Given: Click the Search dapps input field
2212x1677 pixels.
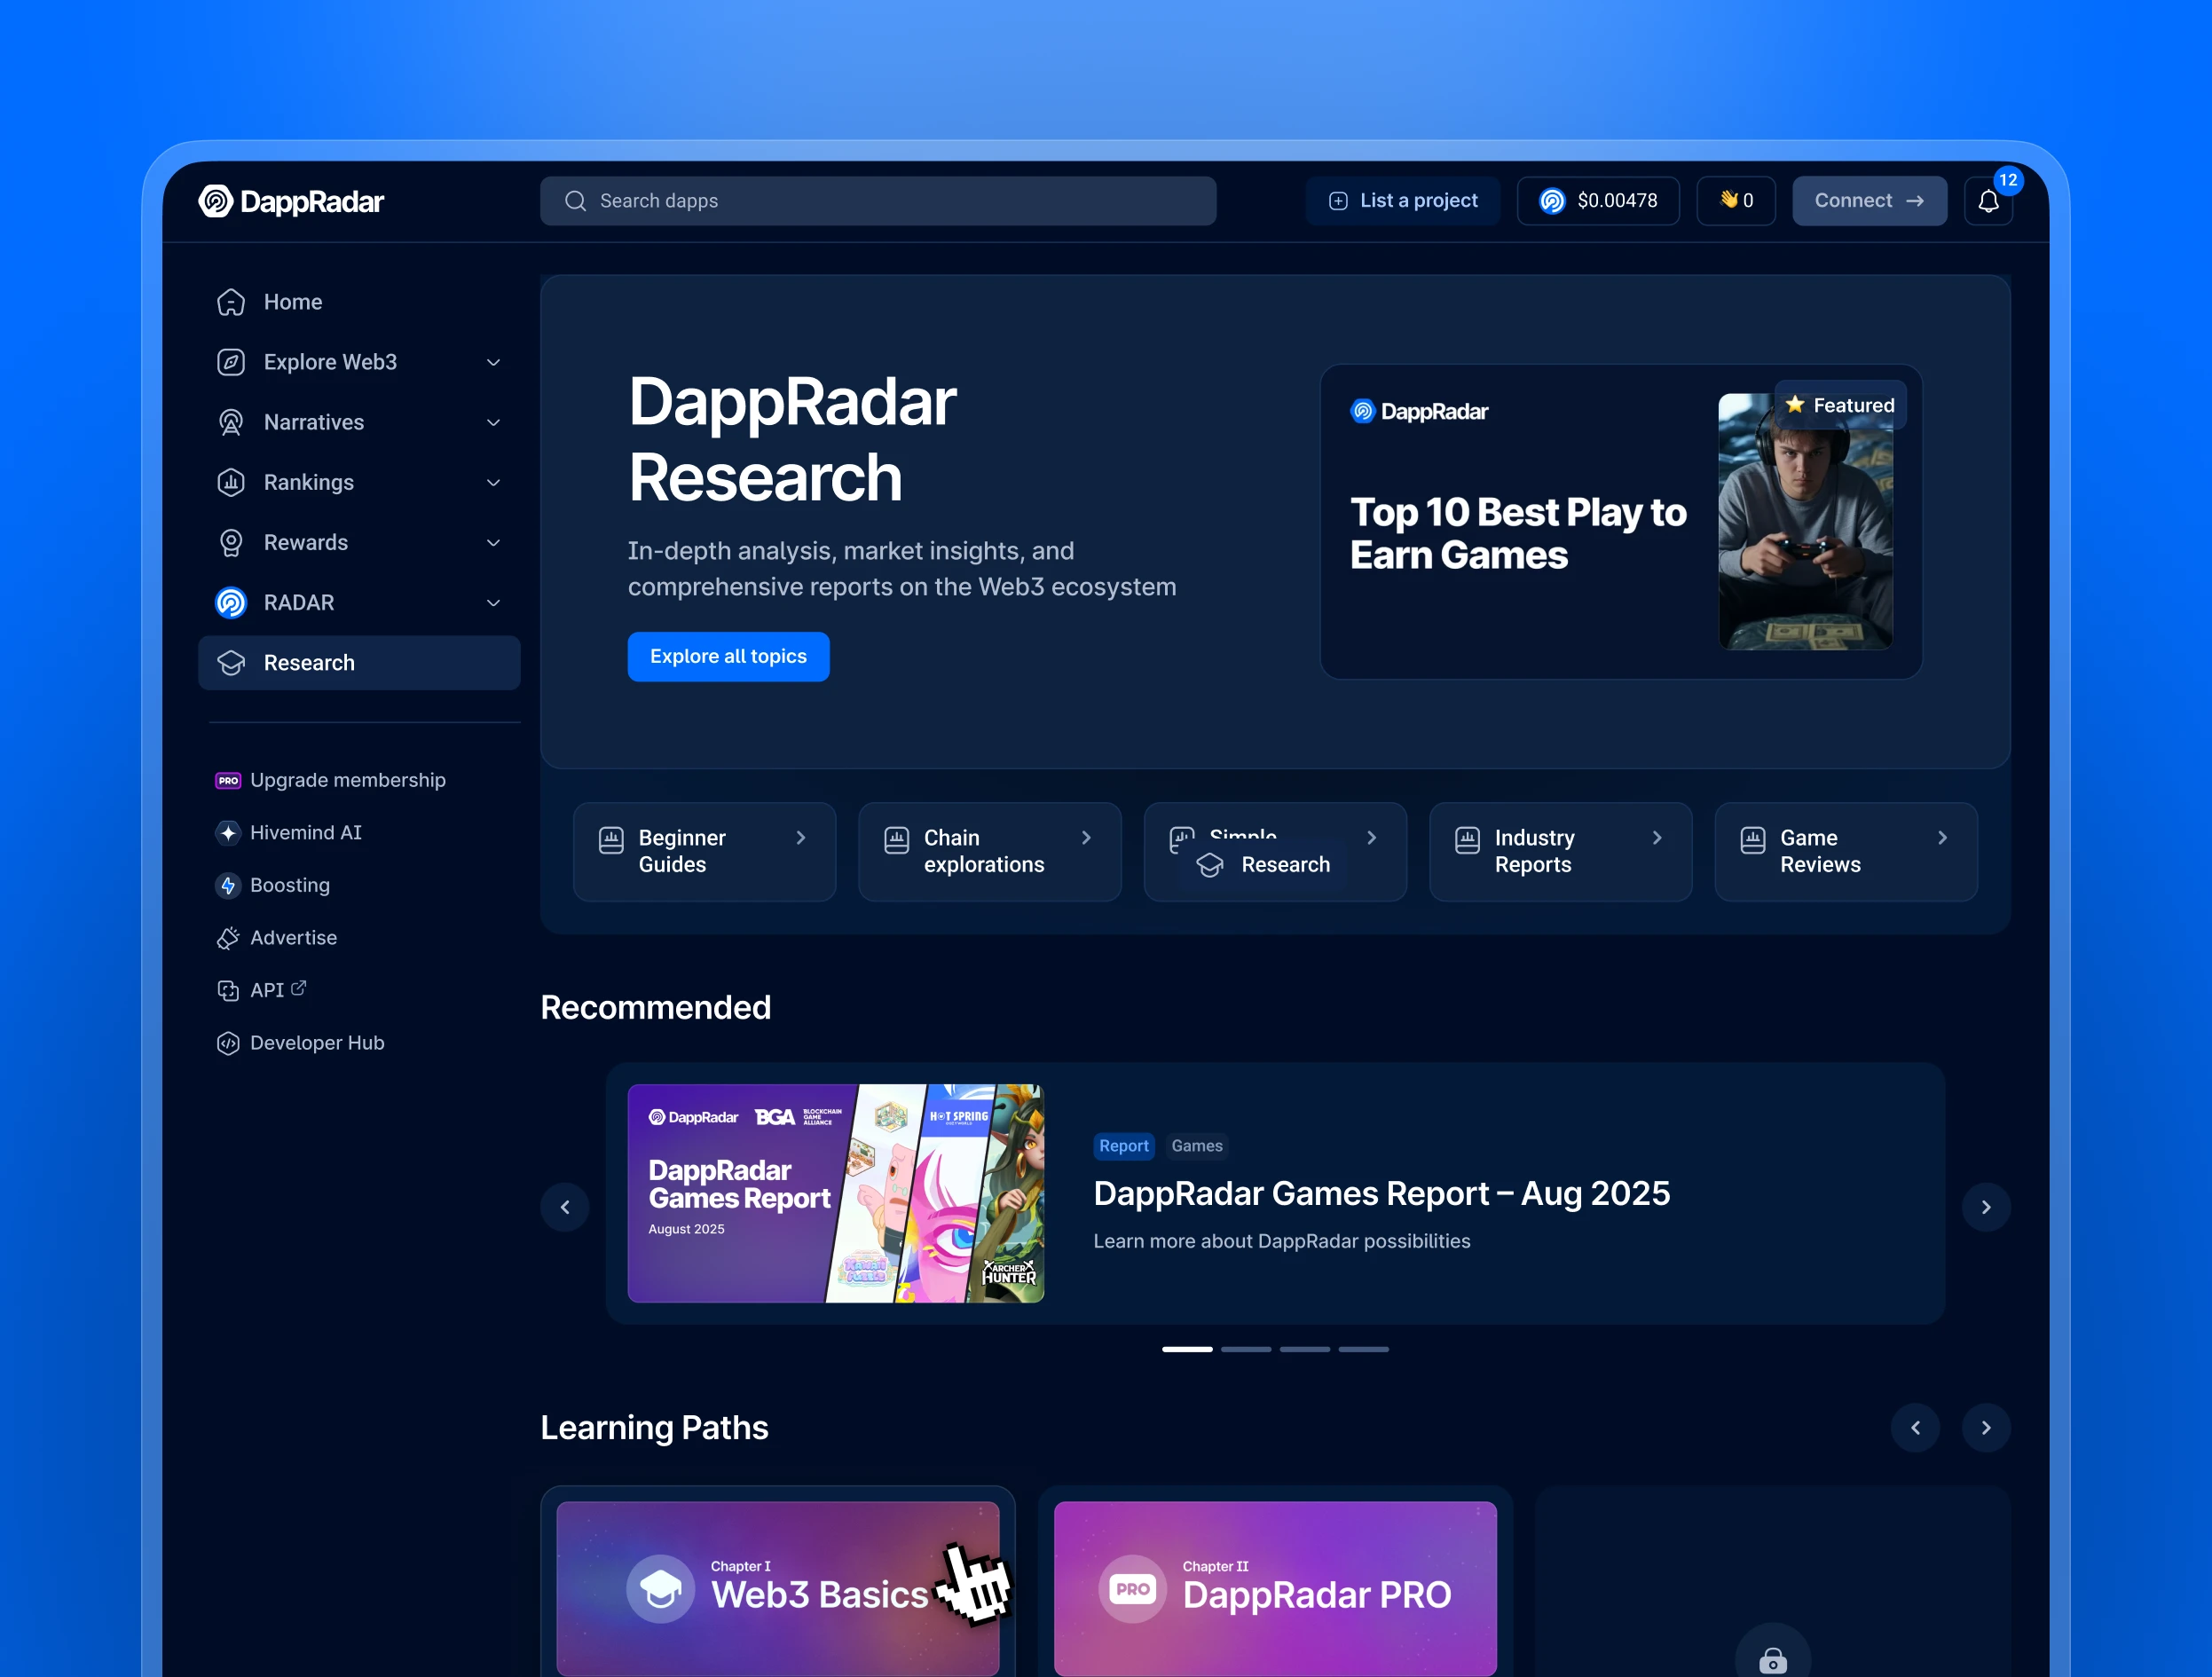Looking at the screenshot, I should pyautogui.click(x=878, y=201).
